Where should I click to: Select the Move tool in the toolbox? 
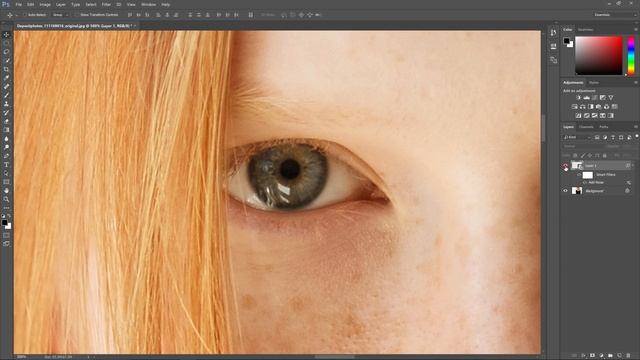(6, 35)
